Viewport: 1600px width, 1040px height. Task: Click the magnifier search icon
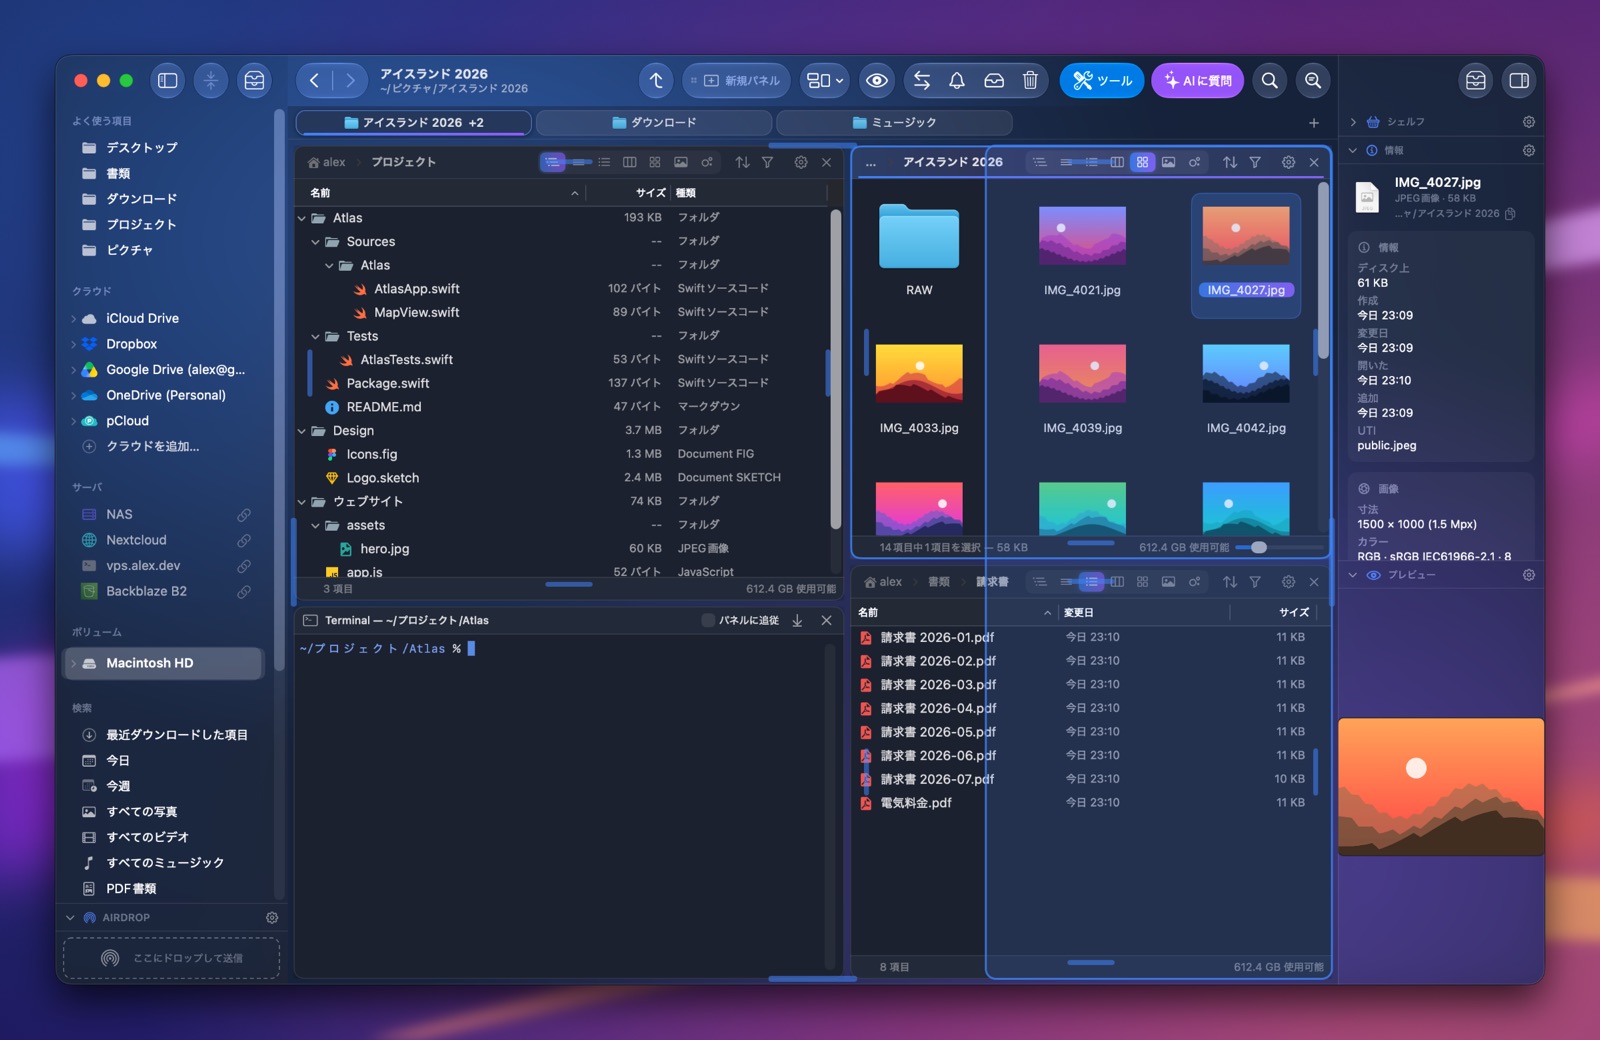coord(1270,81)
